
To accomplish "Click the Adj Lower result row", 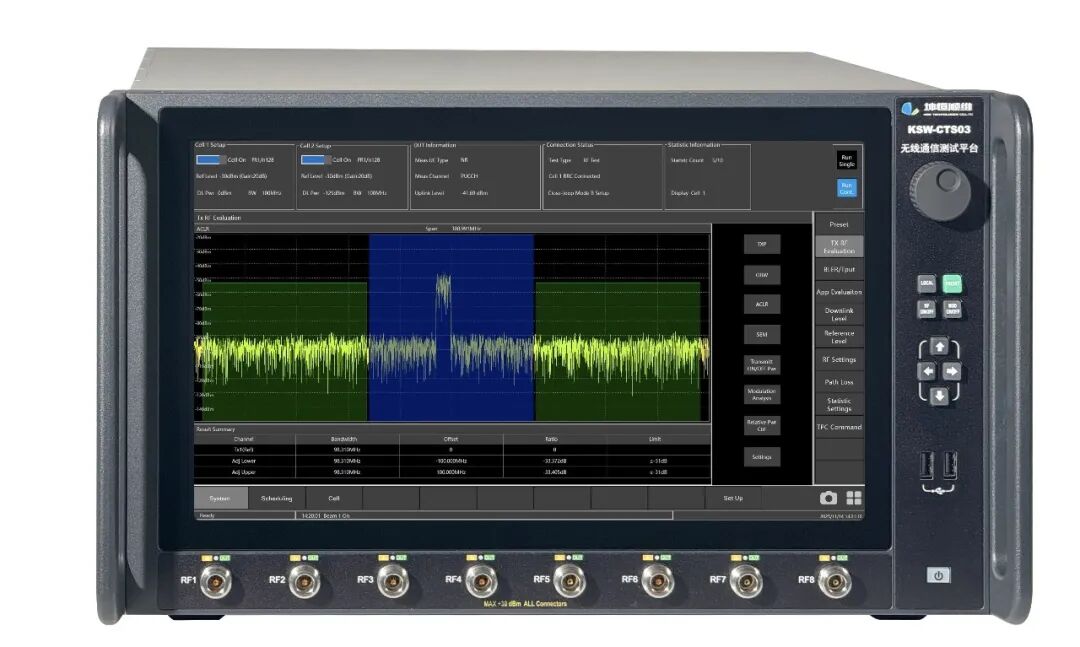I will [452, 461].
